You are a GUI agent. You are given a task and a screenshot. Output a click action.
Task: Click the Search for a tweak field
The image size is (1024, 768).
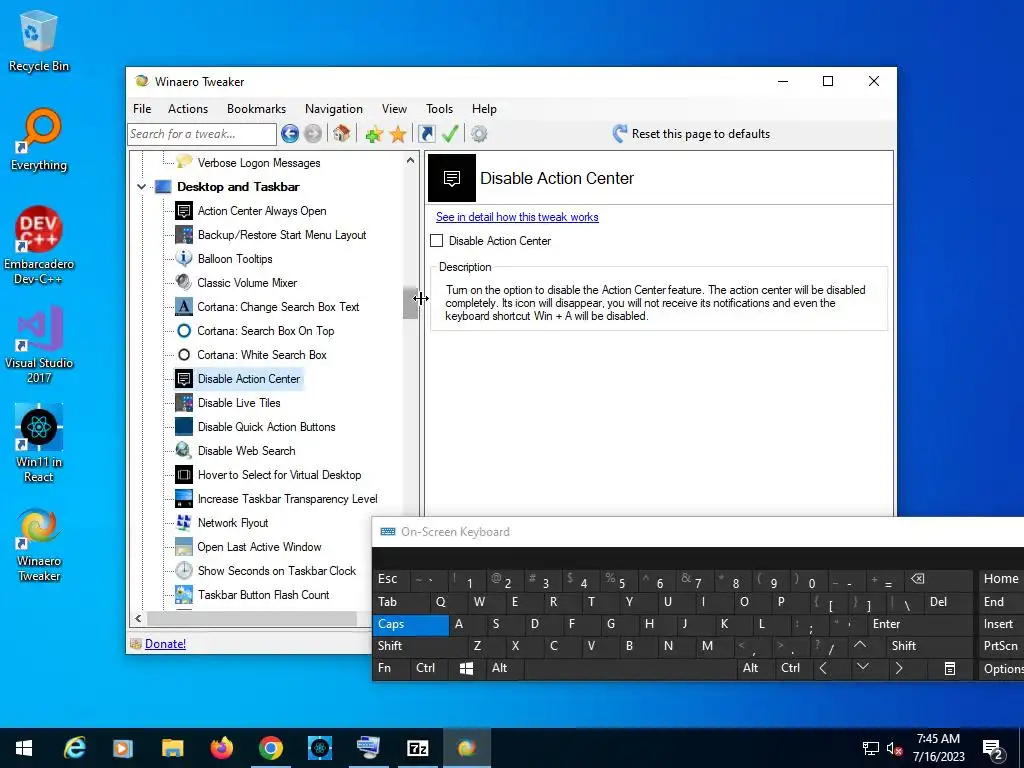202,134
